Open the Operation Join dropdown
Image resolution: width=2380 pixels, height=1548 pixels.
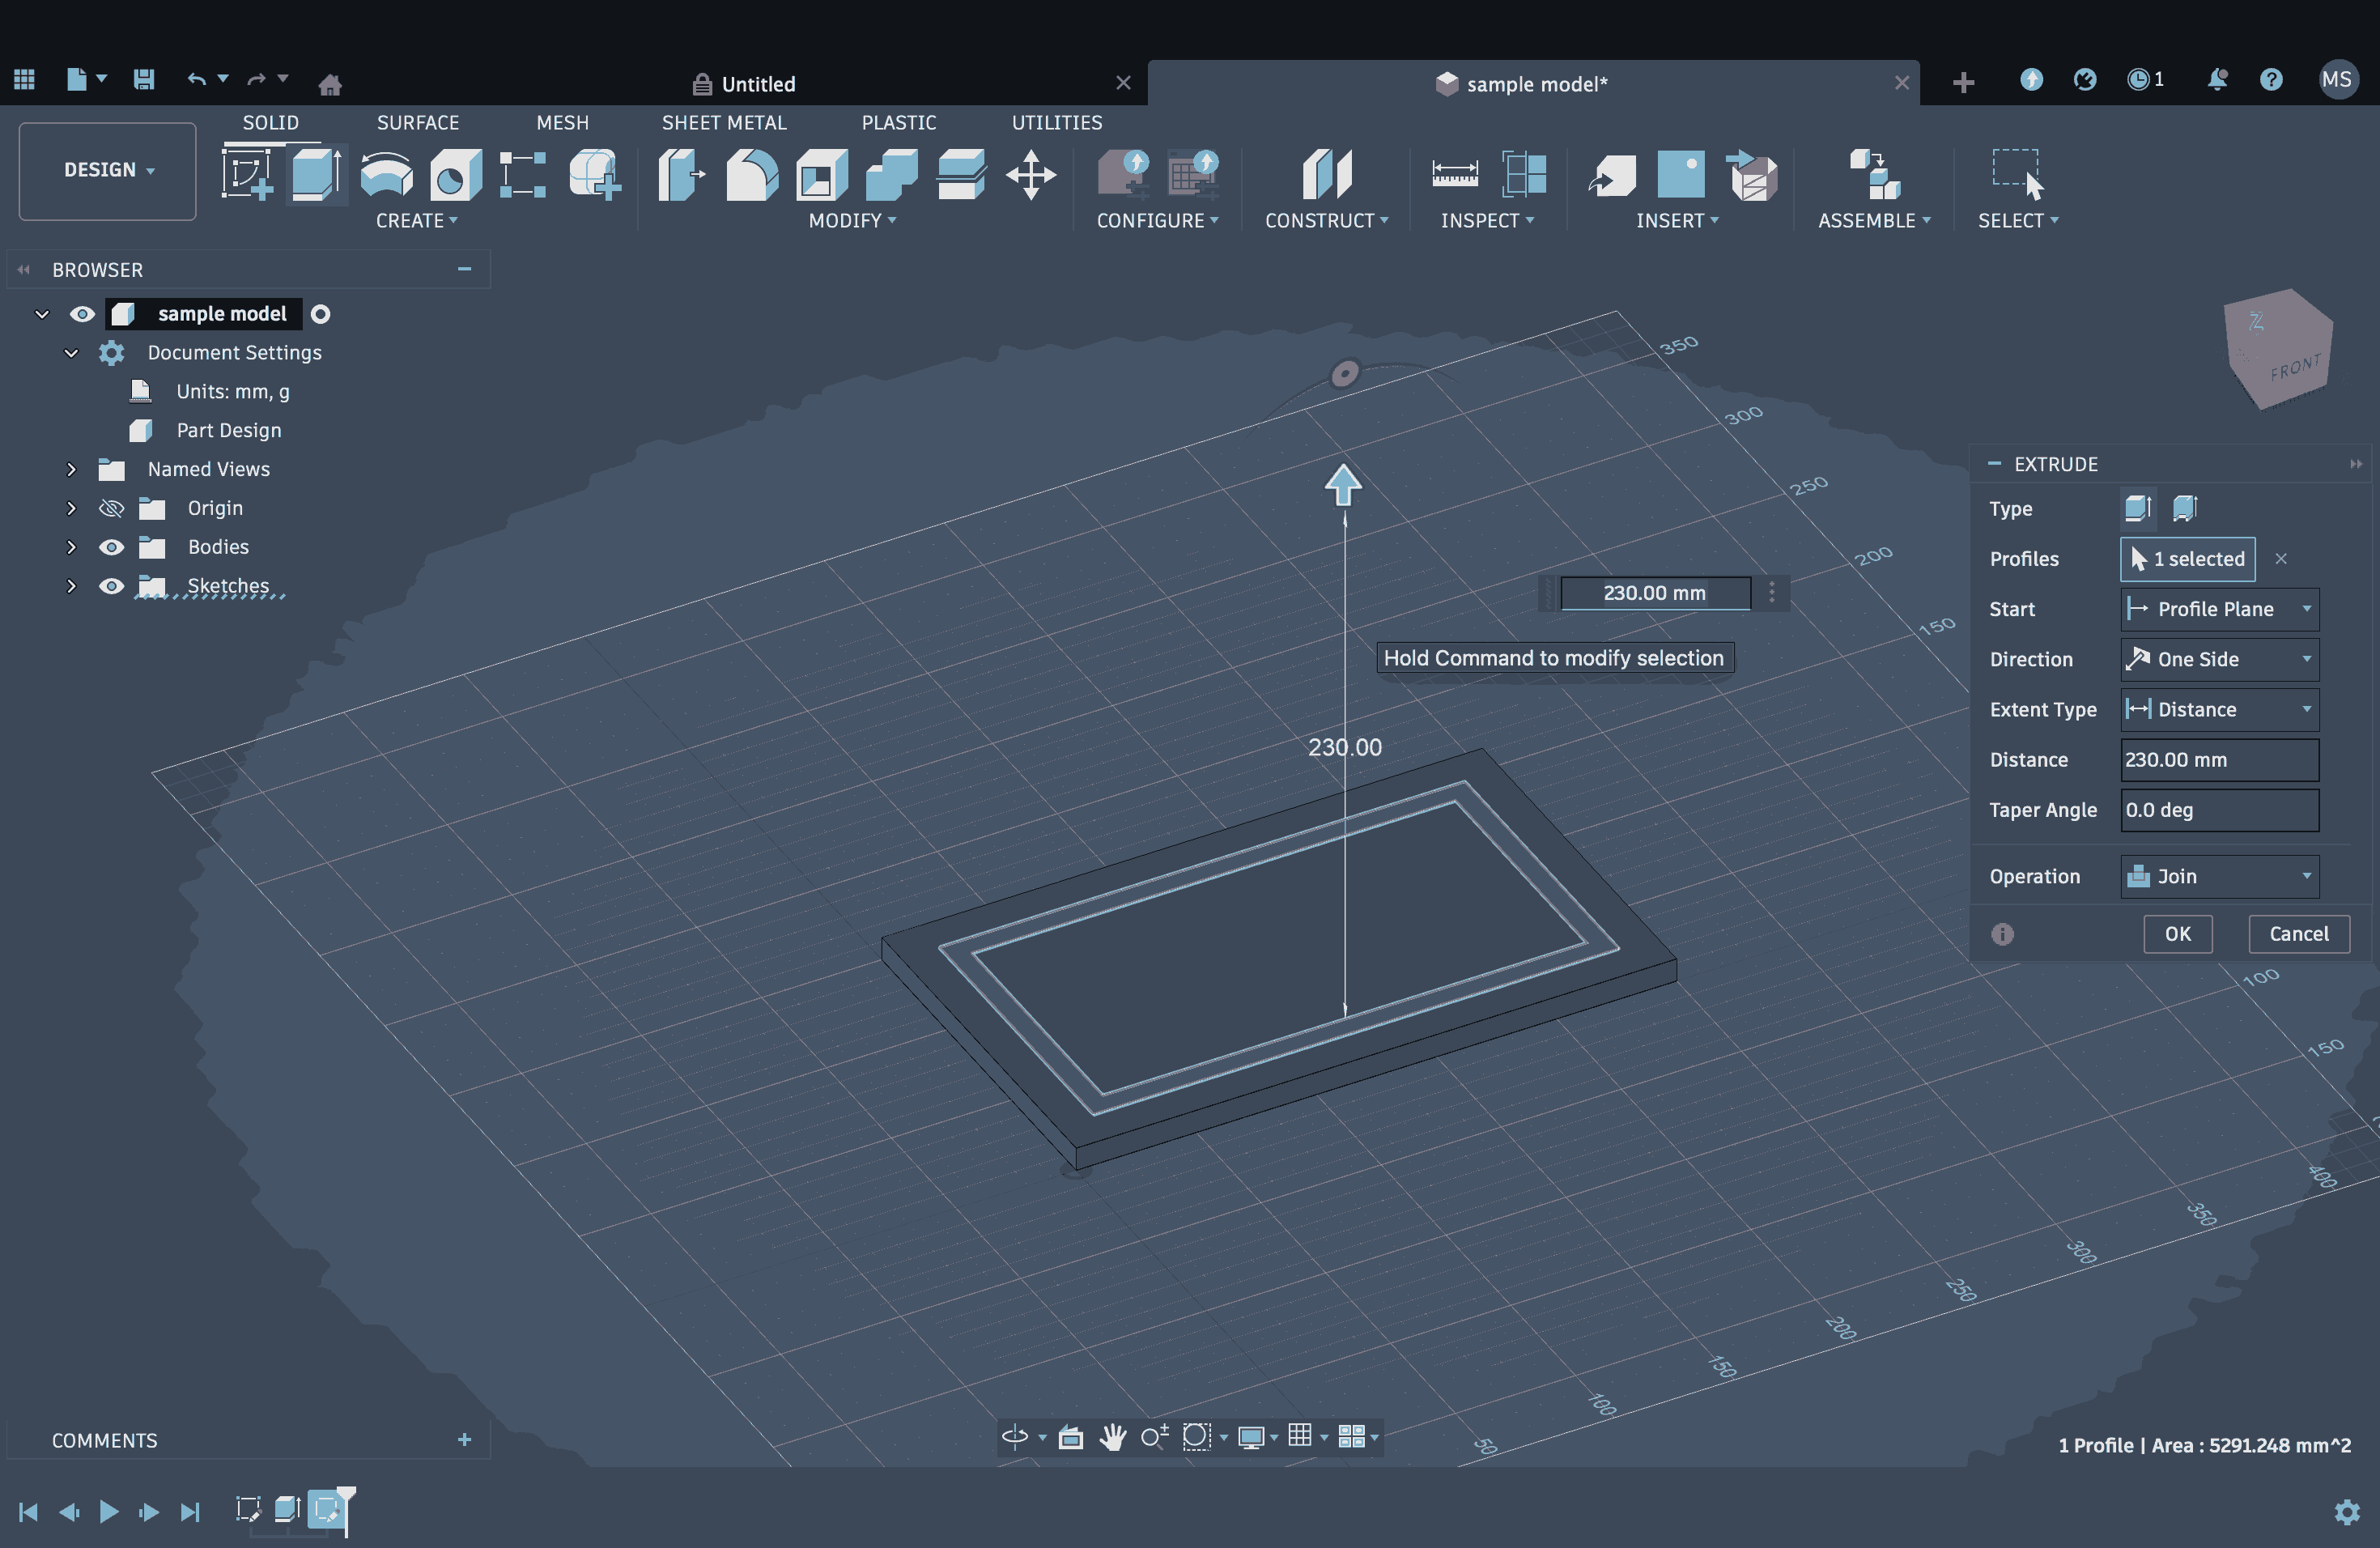pos(2218,876)
